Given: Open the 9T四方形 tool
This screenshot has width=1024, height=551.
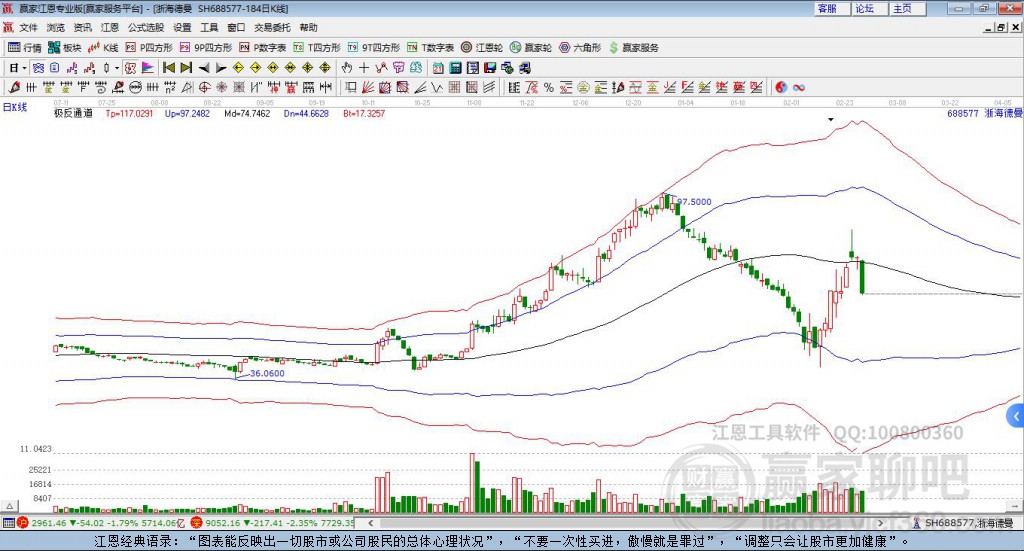Looking at the screenshot, I should pos(374,48).
